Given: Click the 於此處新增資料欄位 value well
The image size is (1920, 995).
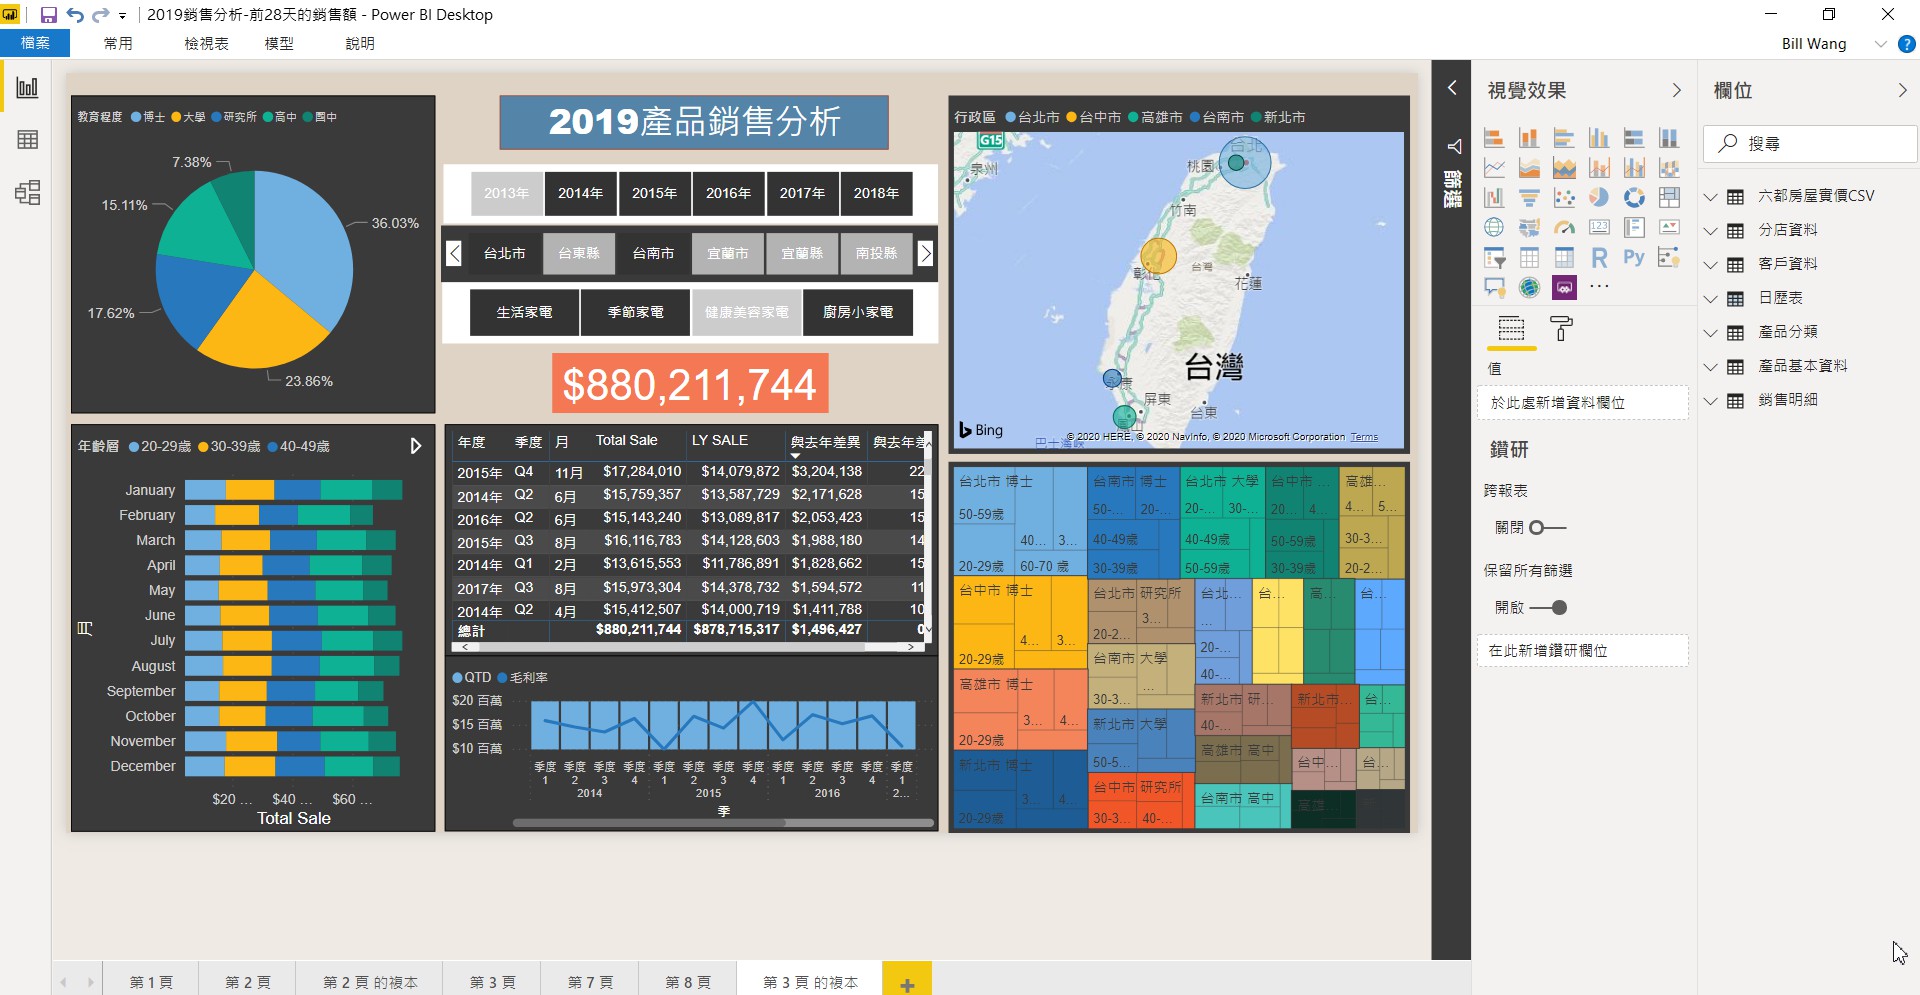Looking at the screenshot, I should (1582, 403).
